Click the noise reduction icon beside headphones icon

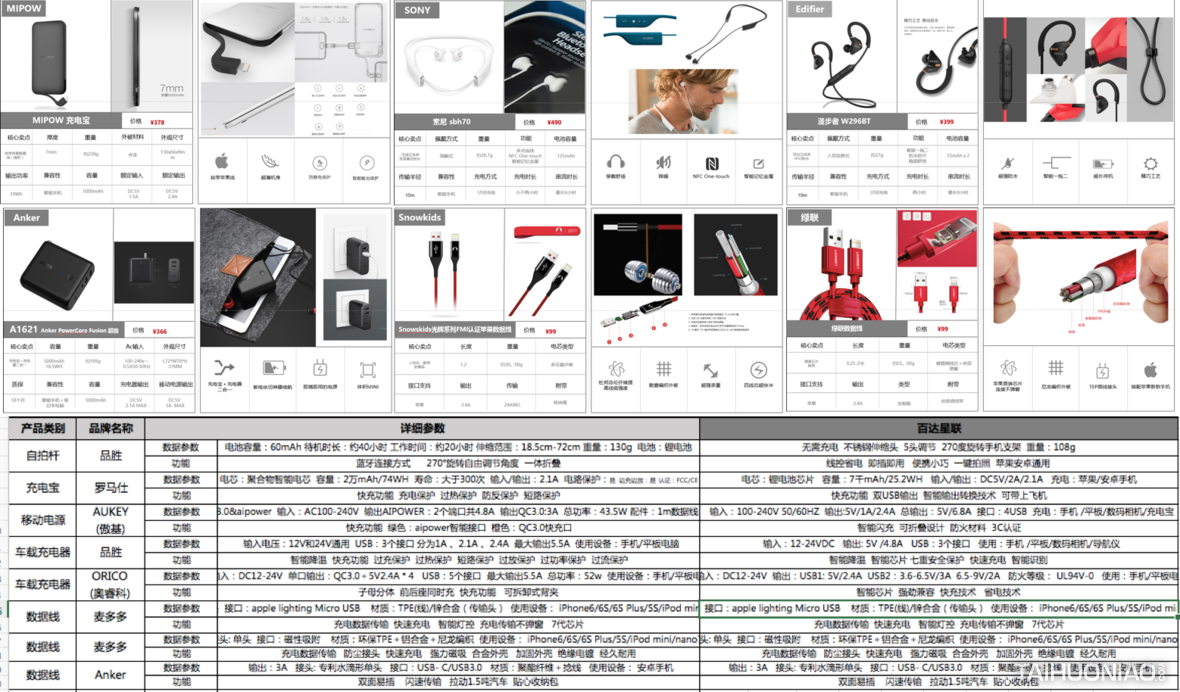point(663,162)
